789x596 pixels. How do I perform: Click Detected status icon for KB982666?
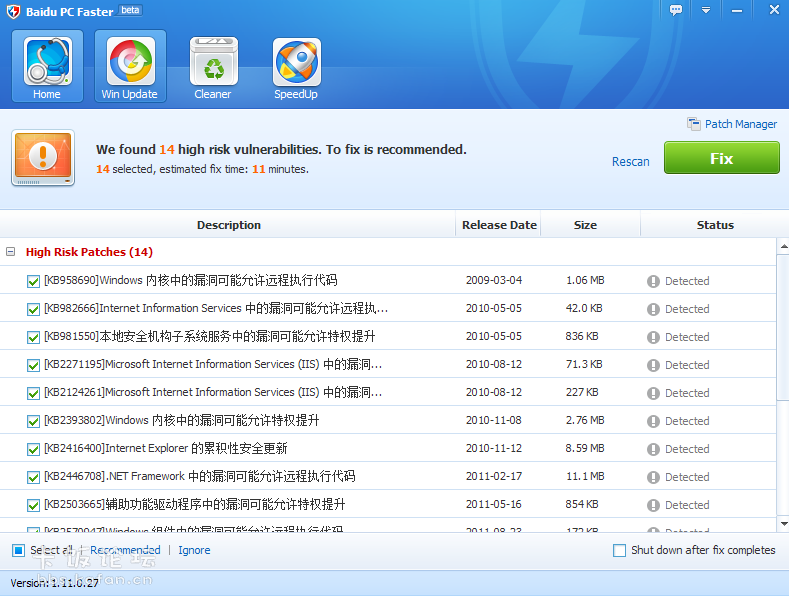tap(653, 309)
